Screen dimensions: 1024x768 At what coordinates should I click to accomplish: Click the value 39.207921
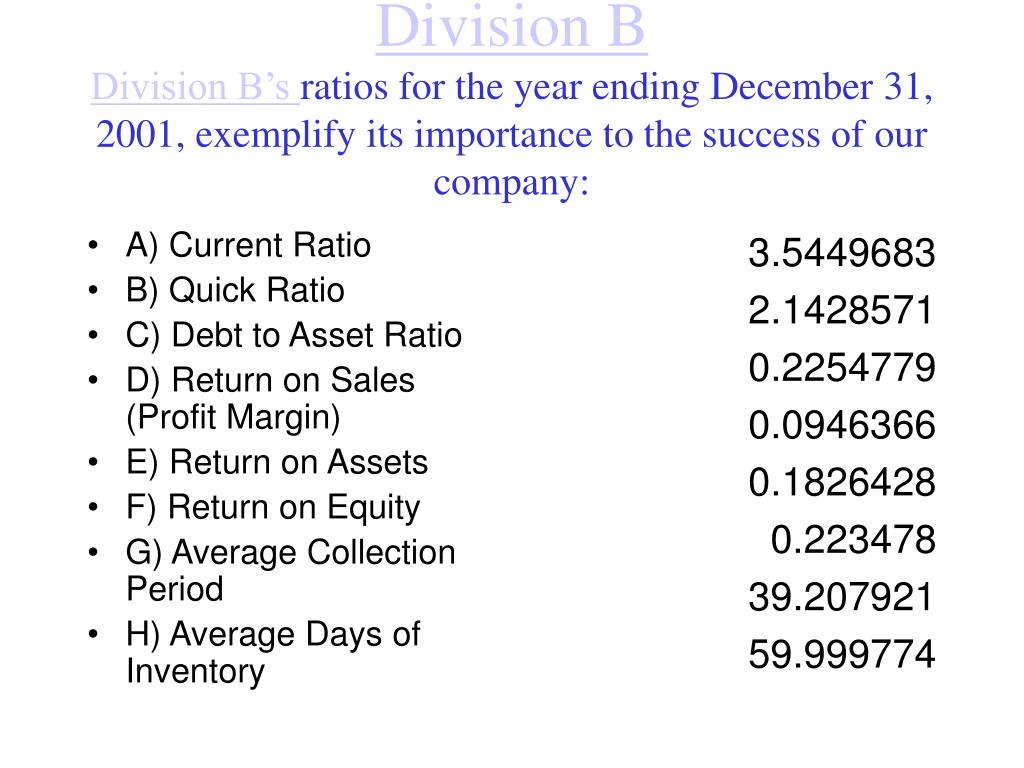coord(841,598)
